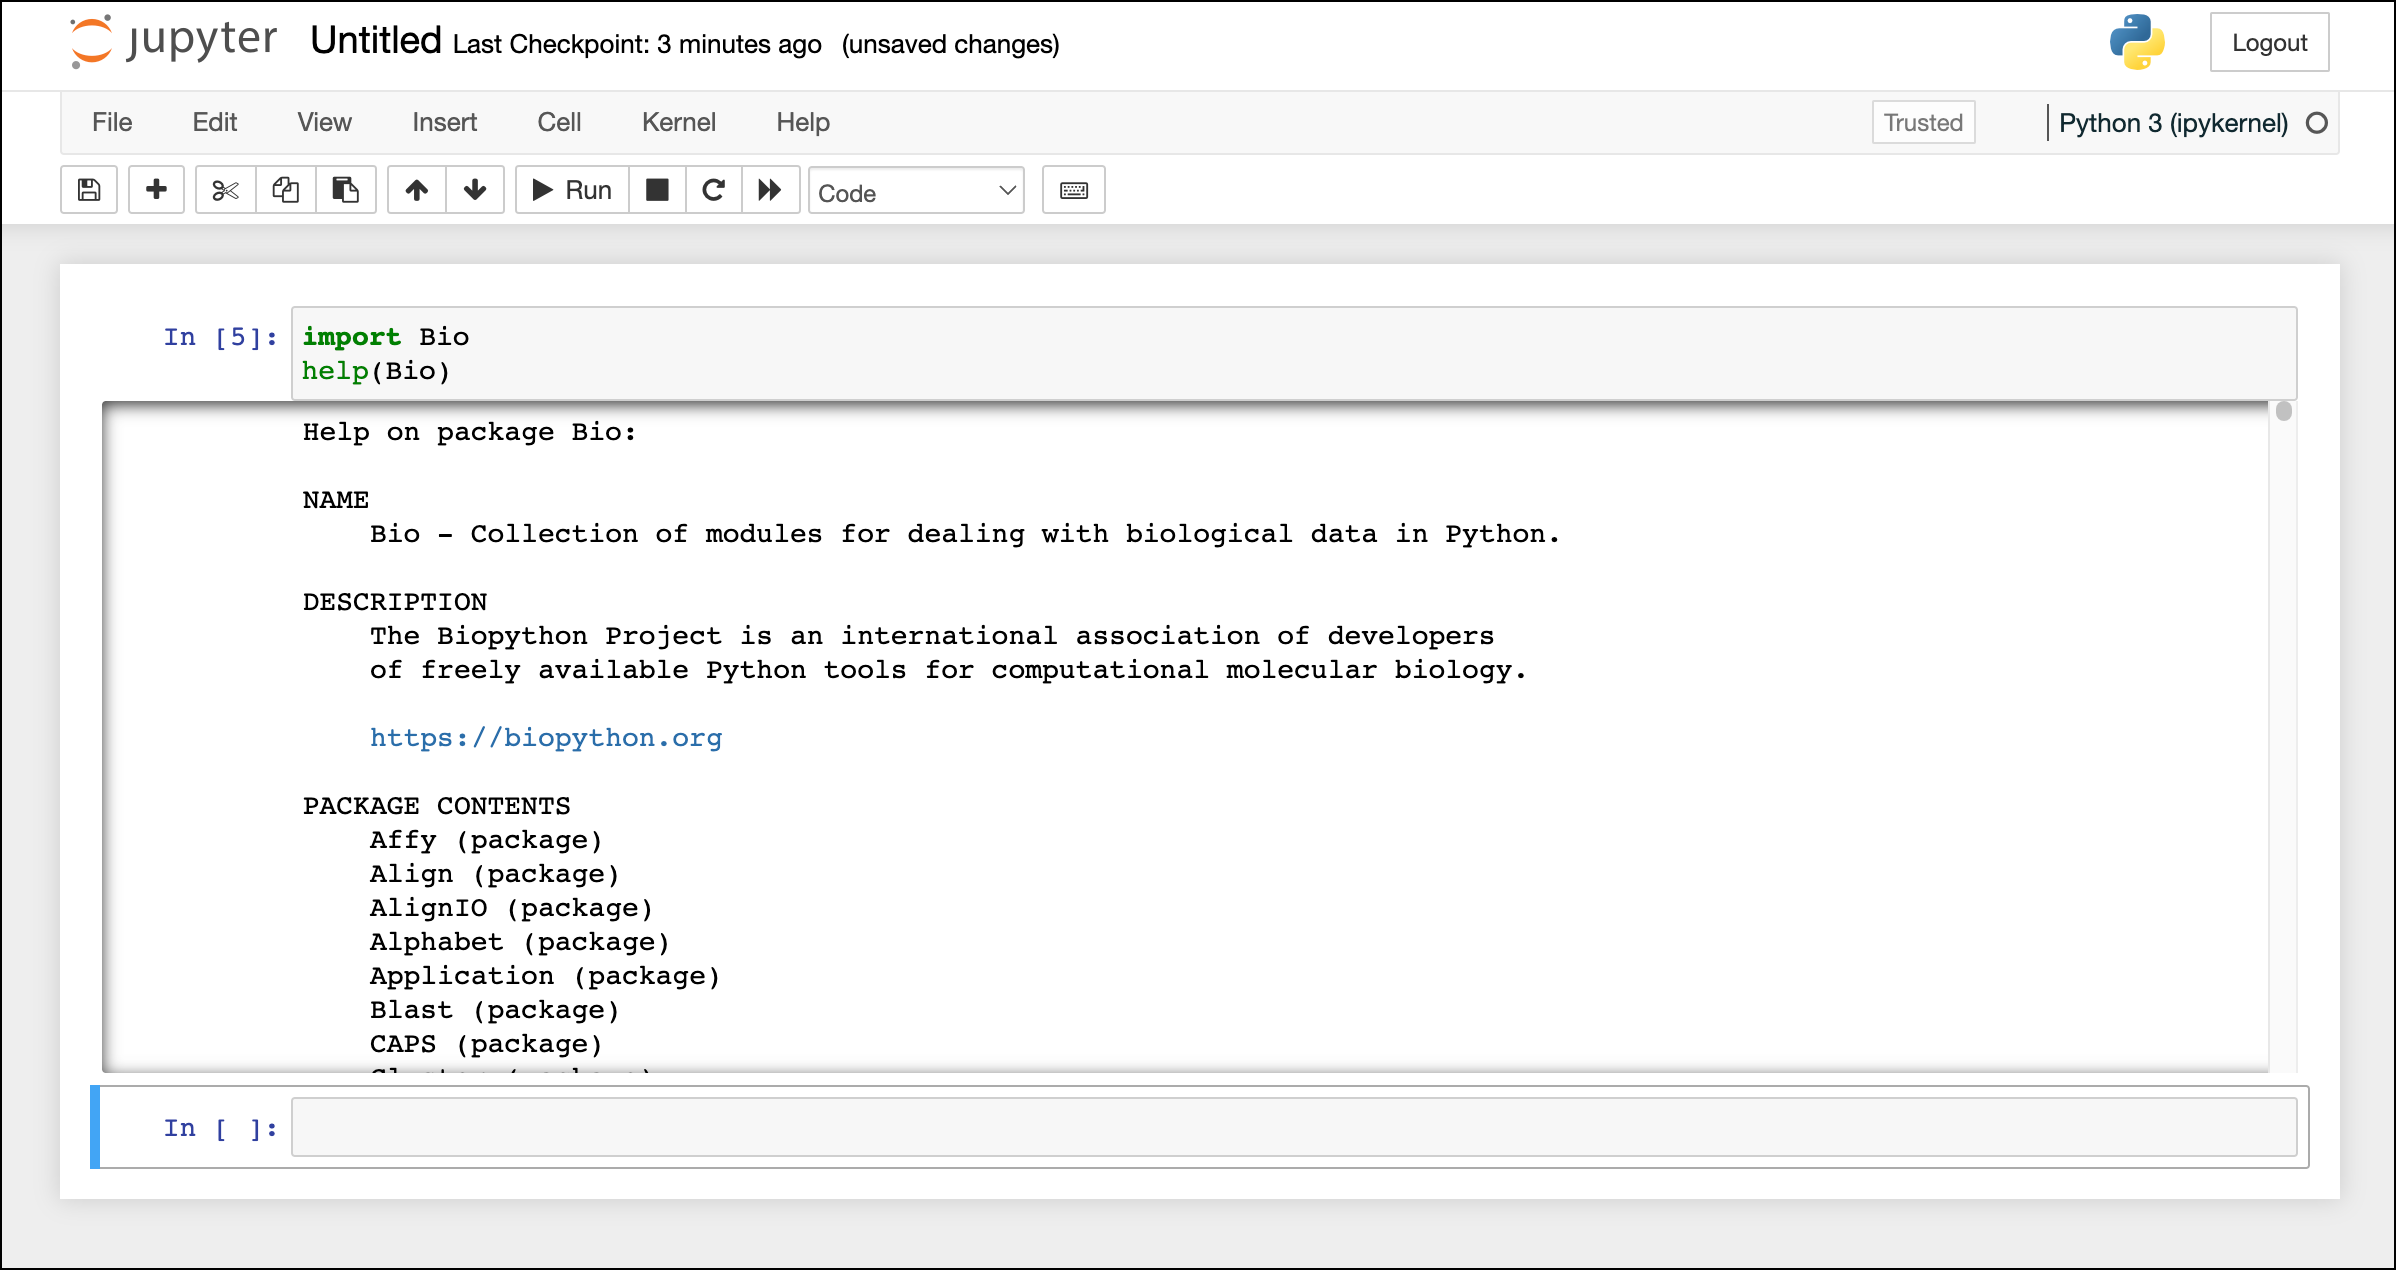Viewport: 2396px width, 1270px height.
Task: Interrupt the kernel with the stop icon
Action: click(657, 190)
